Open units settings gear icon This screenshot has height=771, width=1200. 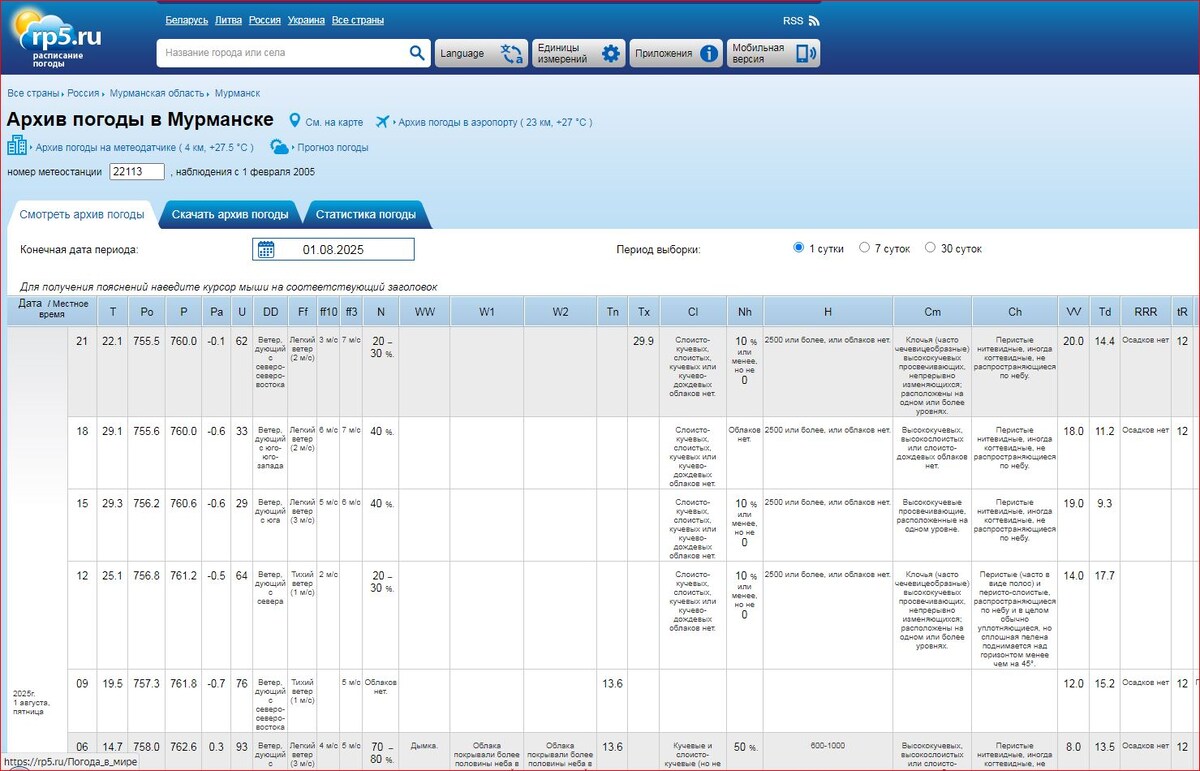pyautogui.click(x=610, y=54)
